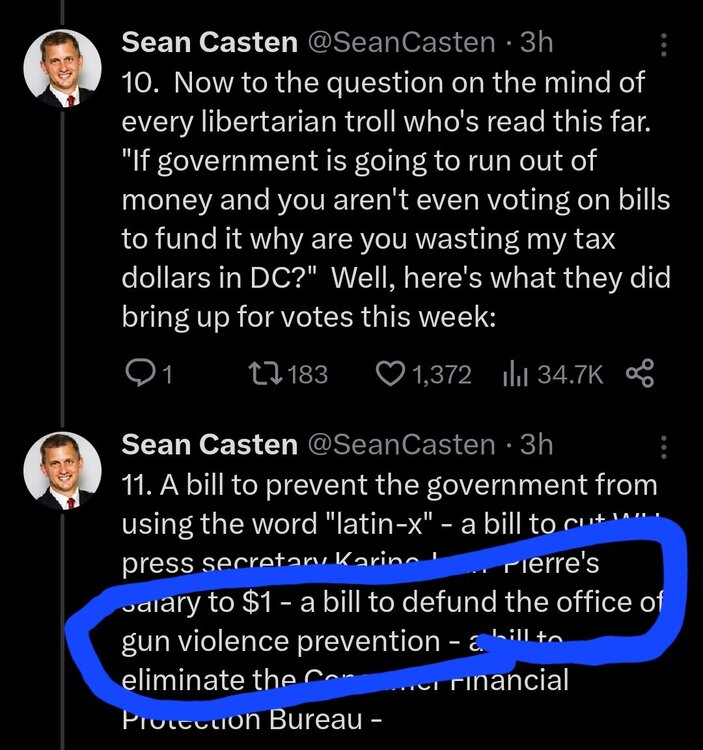The height and width of the screenshot is (750, 703).
Task: Click the Sean Casten name on tweet 10
Action: (210, 42)
